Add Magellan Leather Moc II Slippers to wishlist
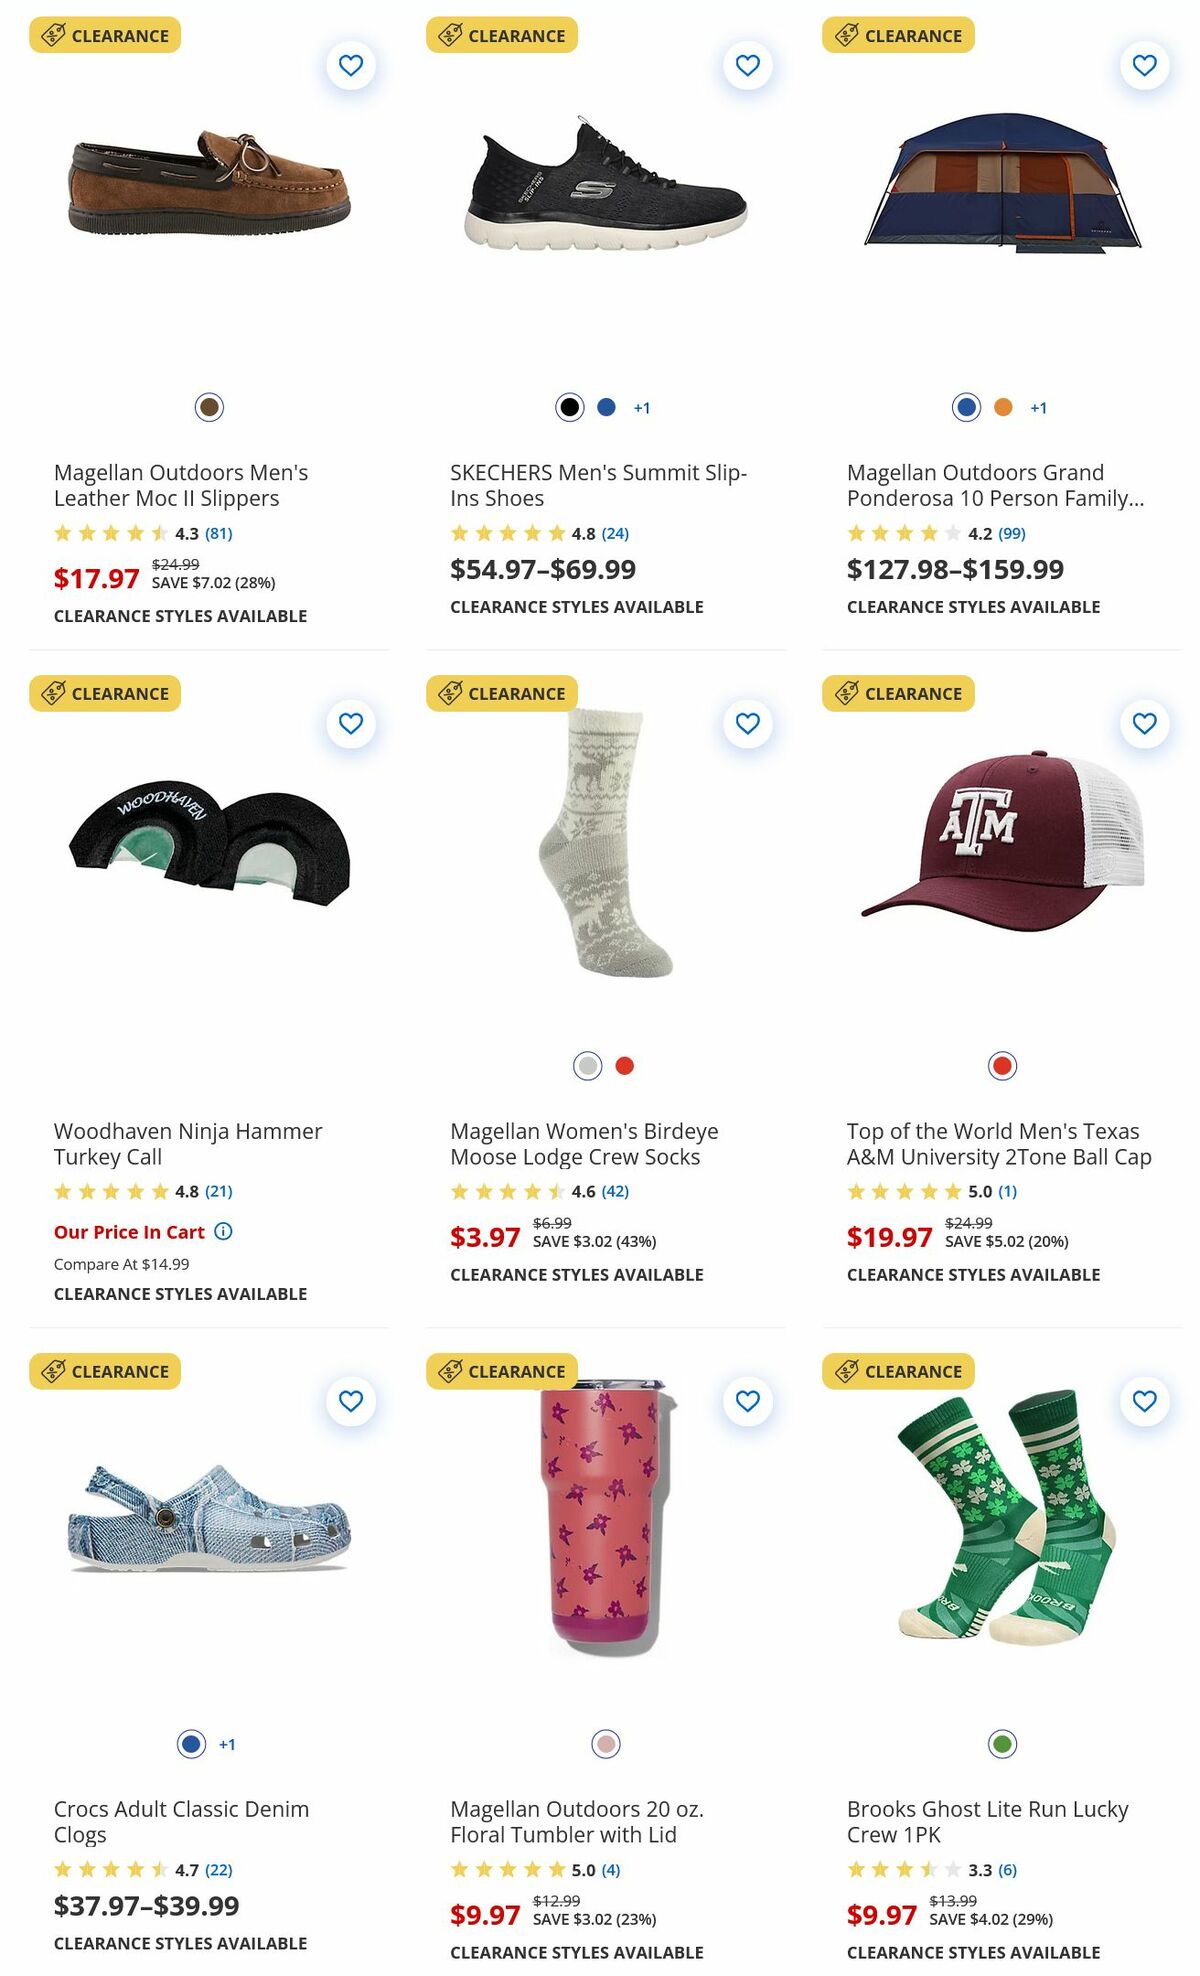 coord(351,65)
